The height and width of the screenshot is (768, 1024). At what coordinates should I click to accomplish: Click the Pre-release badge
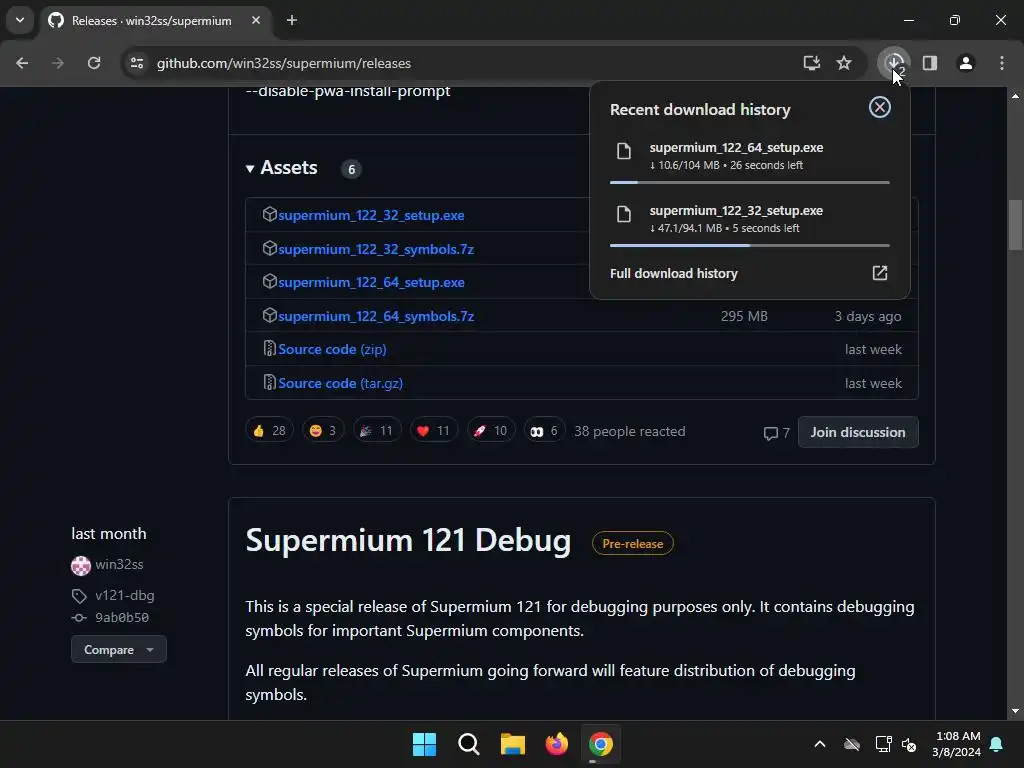point(632,543)
